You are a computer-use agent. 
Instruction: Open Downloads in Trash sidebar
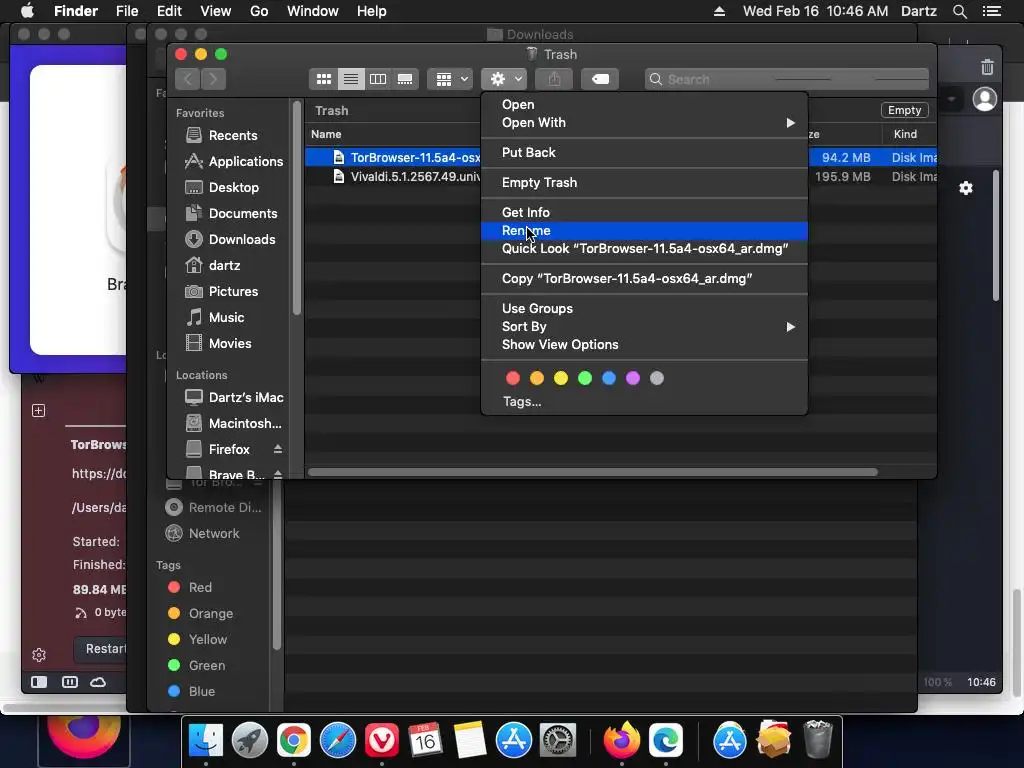point(232,240)
